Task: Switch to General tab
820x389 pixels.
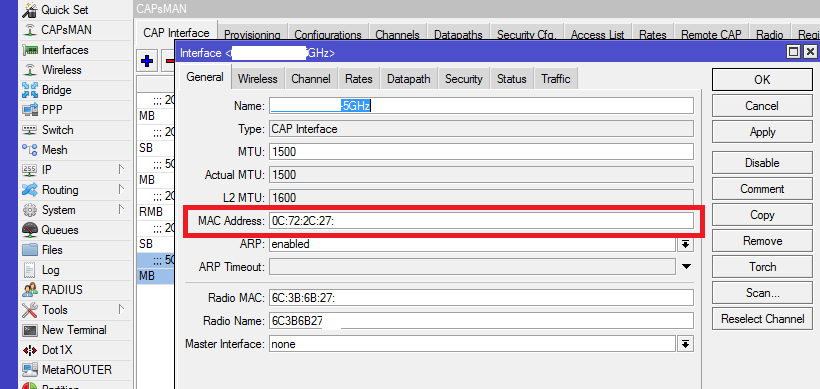Action: tap(205, 77)
